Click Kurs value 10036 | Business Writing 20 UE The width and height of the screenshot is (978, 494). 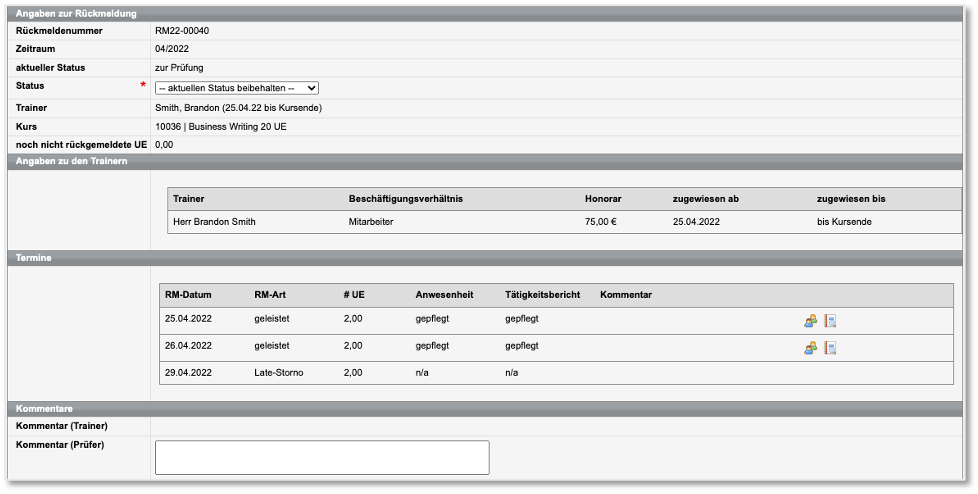tap(221, 127)
